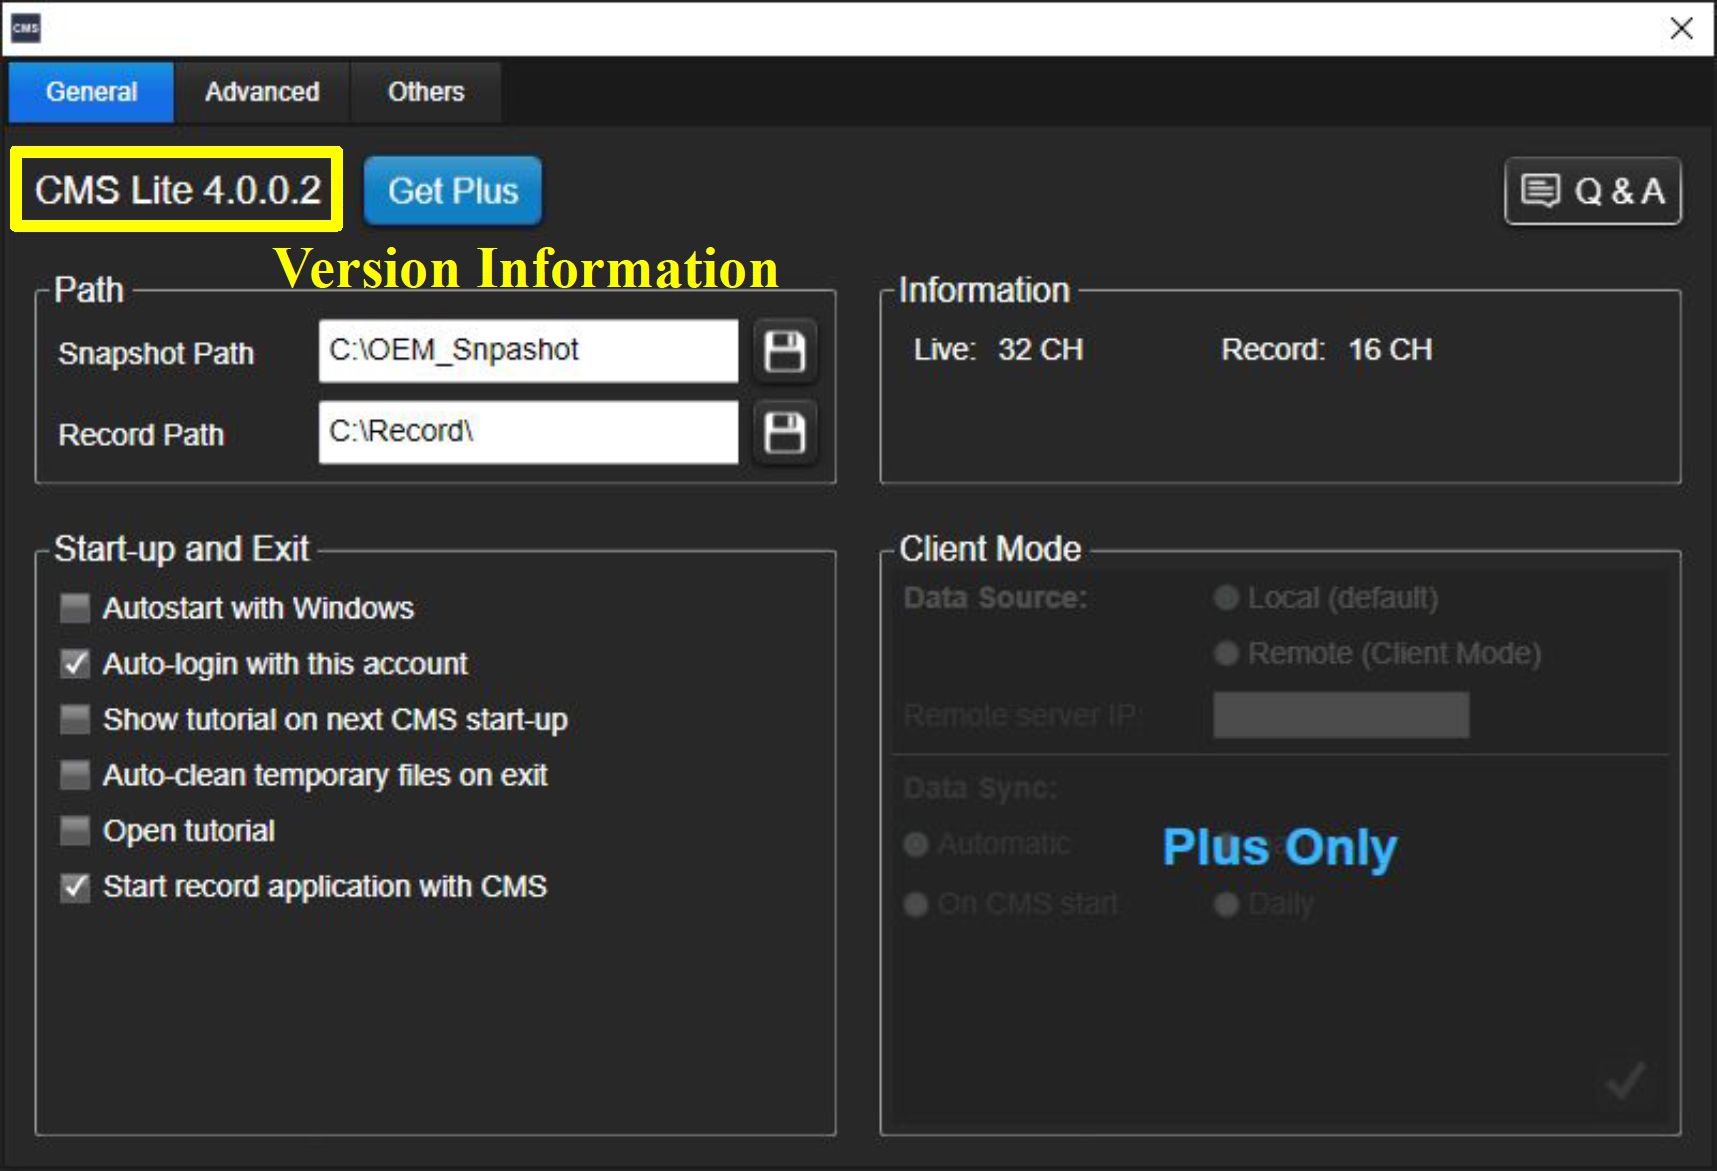1717x1171 pixels.
Task: Click the checkmark confirm icon in Client Mode
Action: 1625,1080
